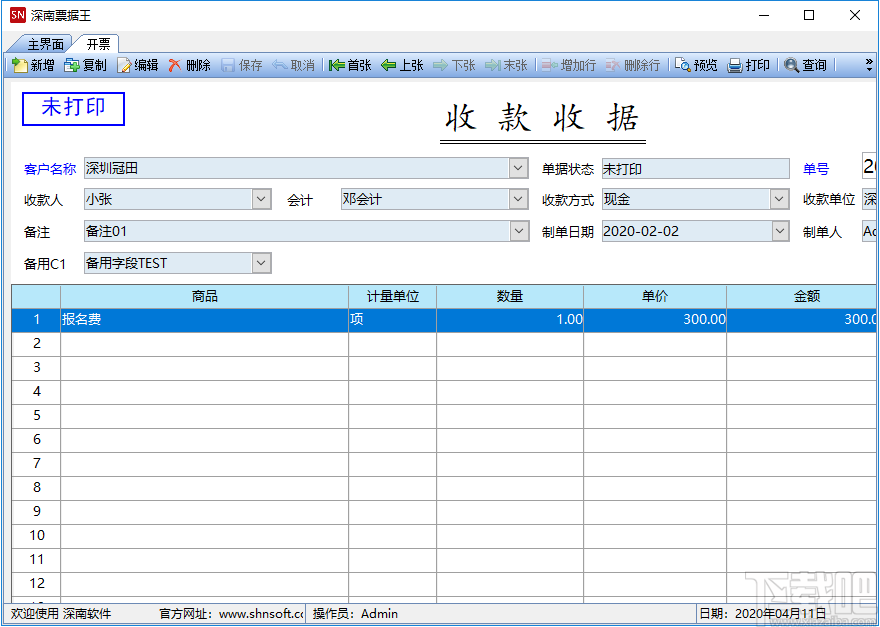Select row number 2 header
The image size is (880, 627).
pos(36,344)
